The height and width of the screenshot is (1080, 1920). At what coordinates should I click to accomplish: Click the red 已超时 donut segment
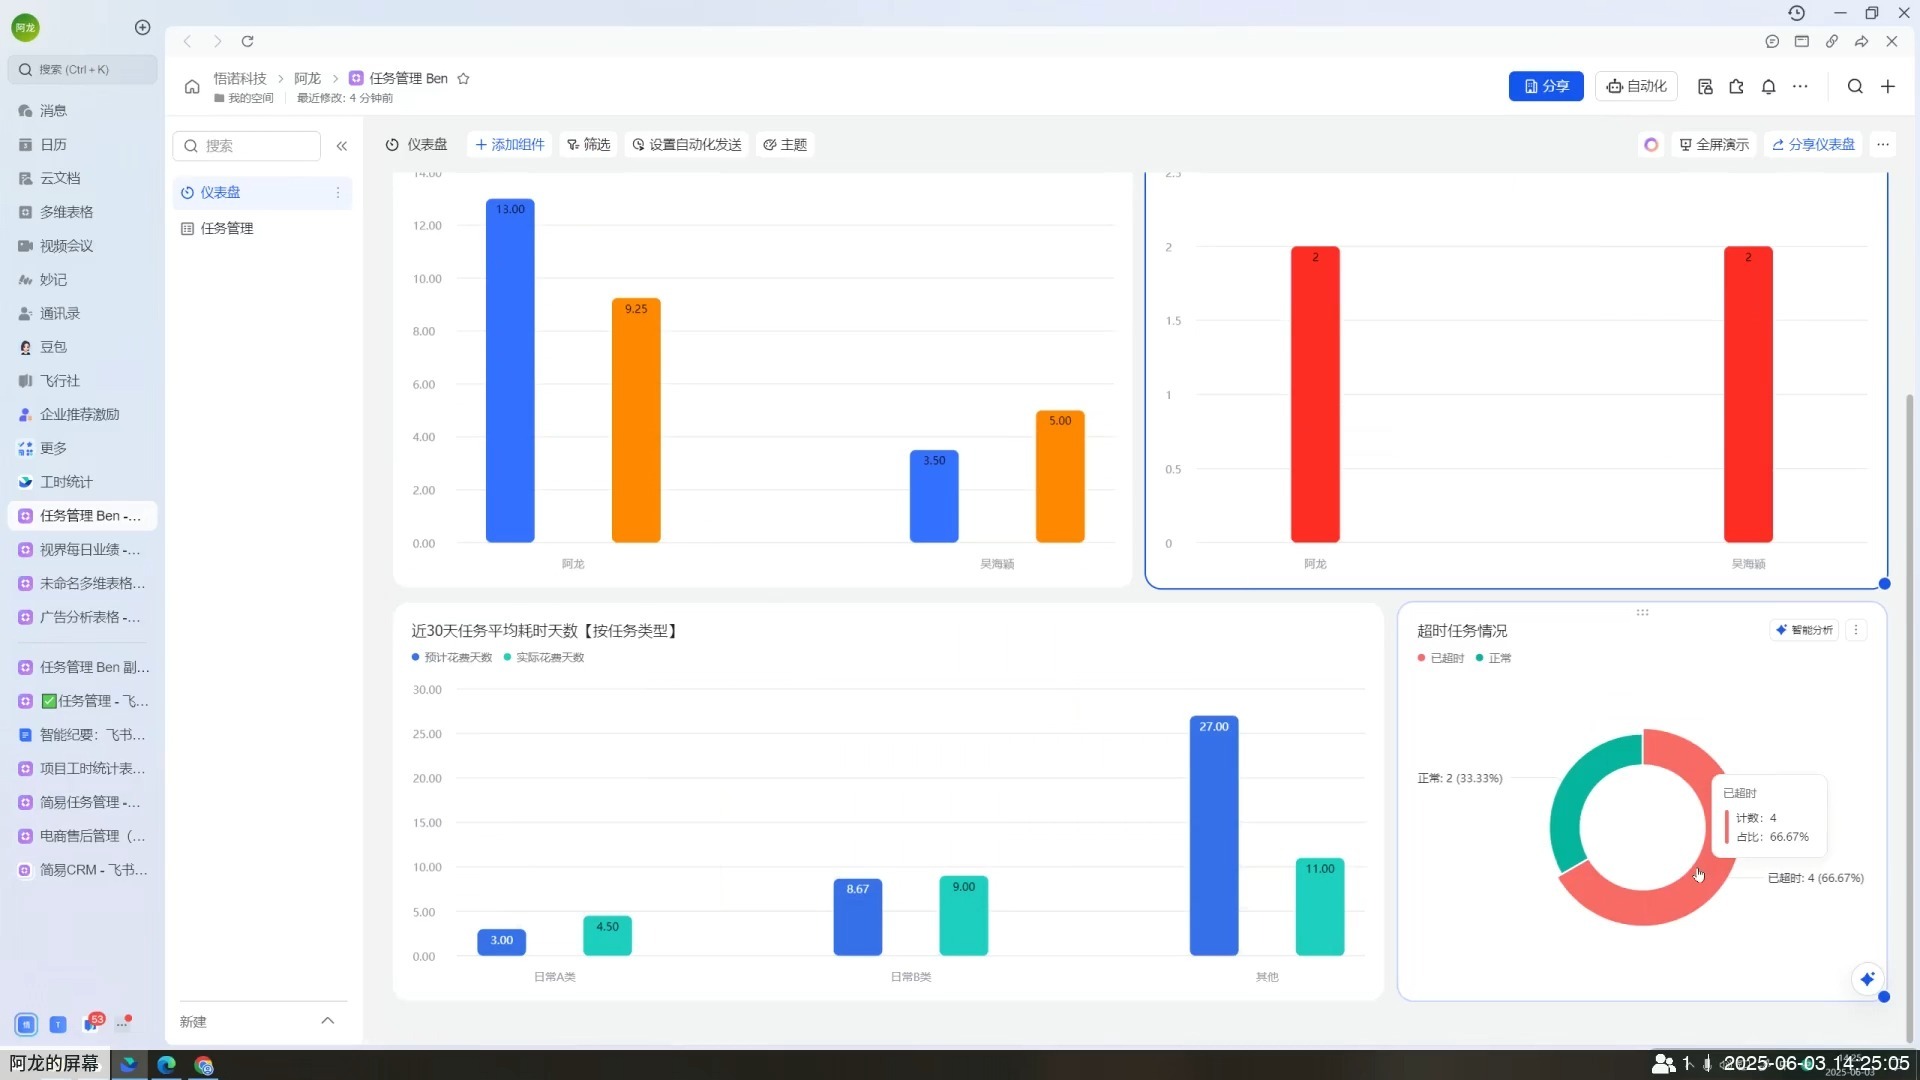click(x=1640, y=908)
